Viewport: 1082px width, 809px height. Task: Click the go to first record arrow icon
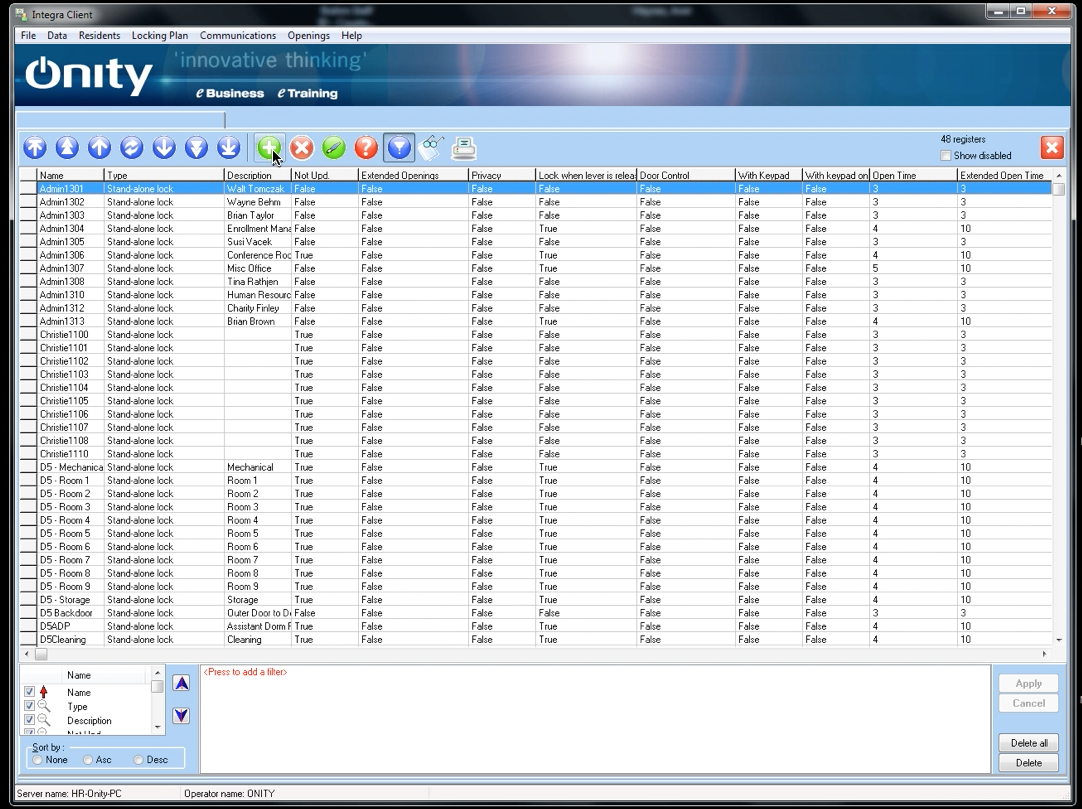tap(35, 148)
